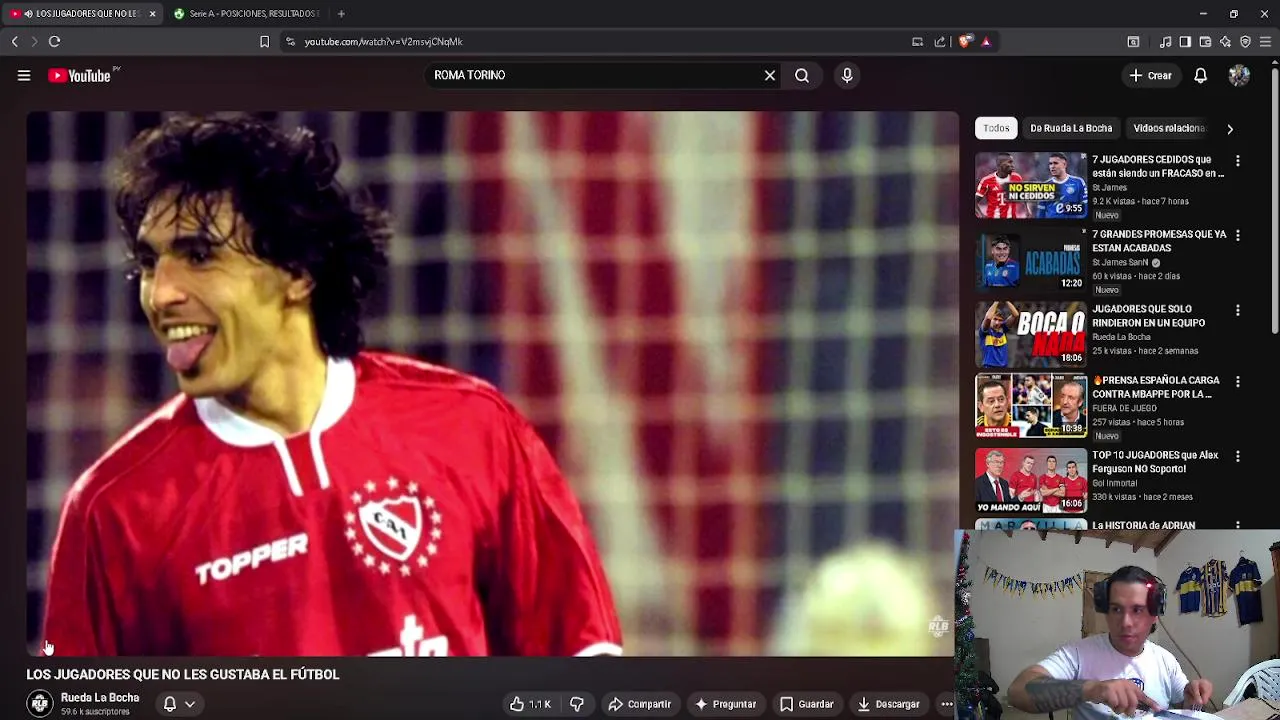Open more actions three-dot menu
Screen dimensions: 1280x720
click(x=946, y=704)
